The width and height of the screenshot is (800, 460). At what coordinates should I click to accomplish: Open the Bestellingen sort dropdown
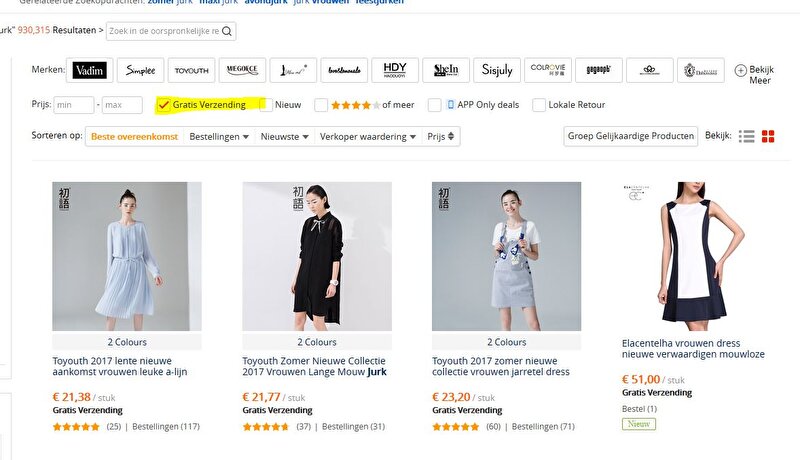click(219, 137)
